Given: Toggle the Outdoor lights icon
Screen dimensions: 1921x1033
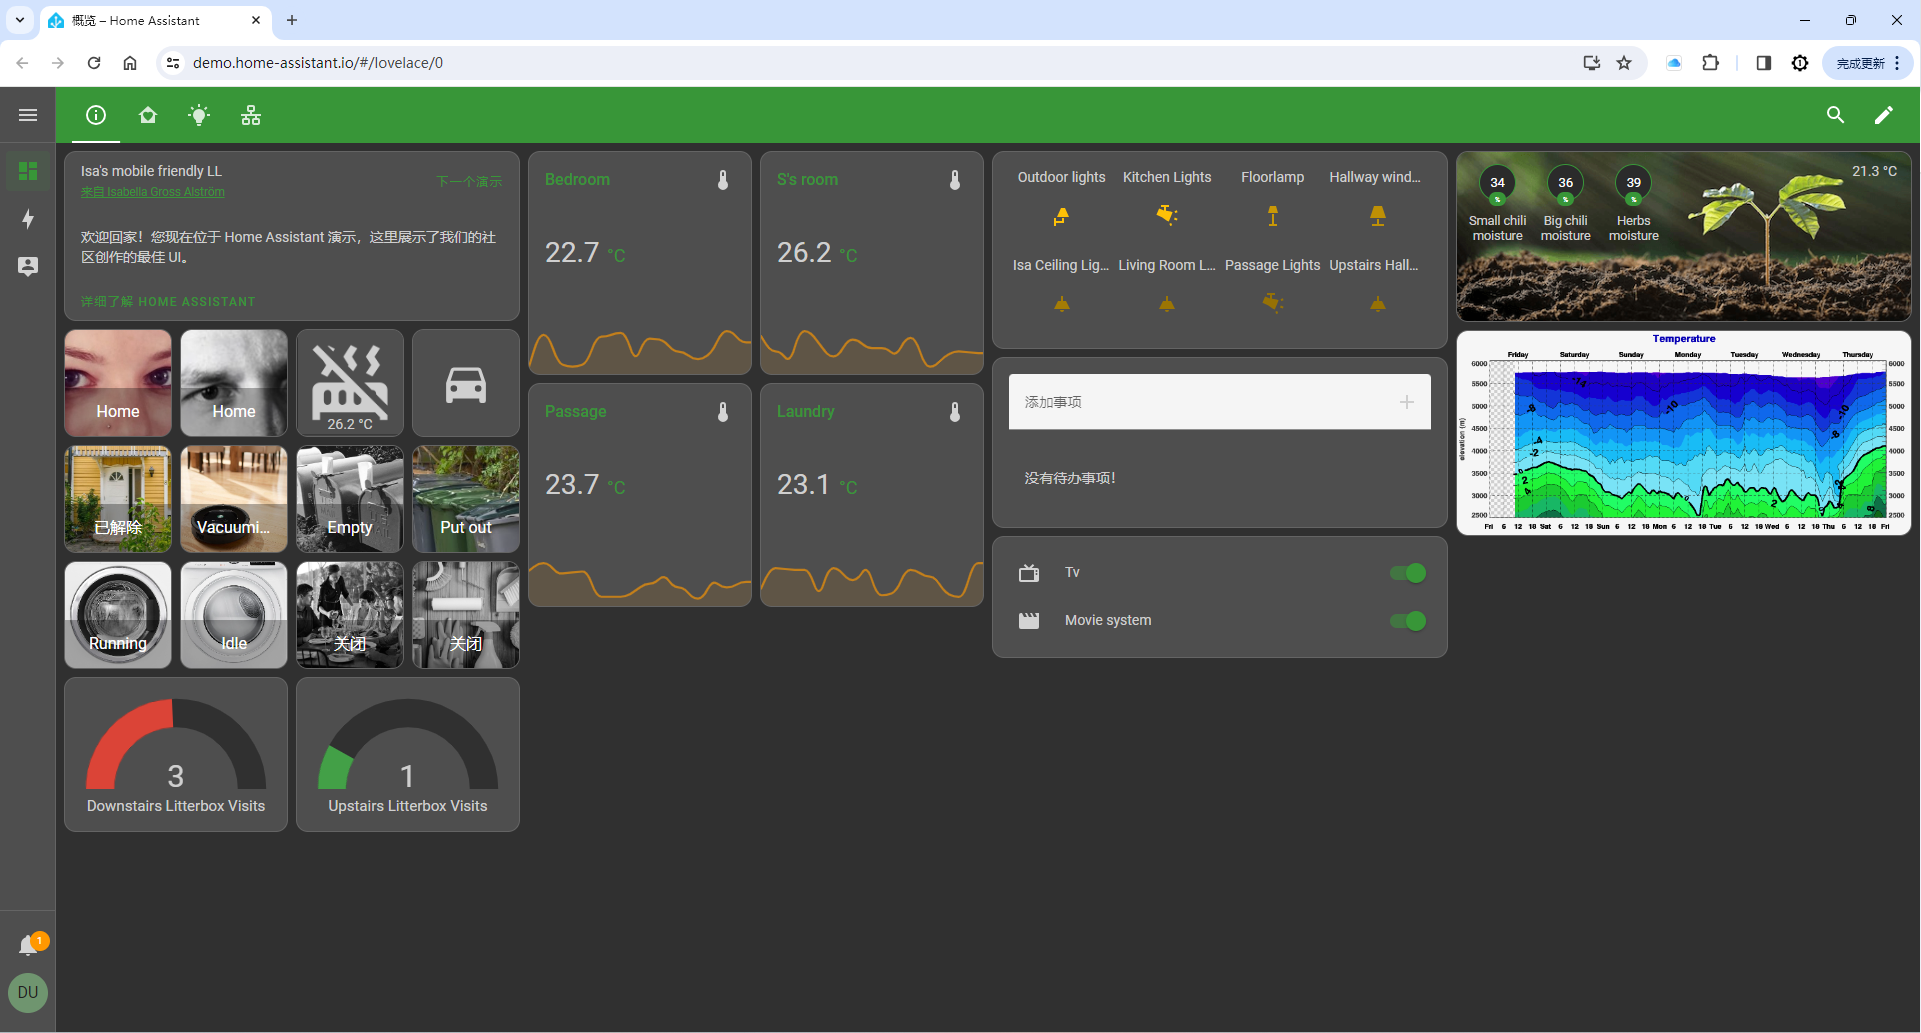Looking at the screenshot, I should [x=1062, y=215].
